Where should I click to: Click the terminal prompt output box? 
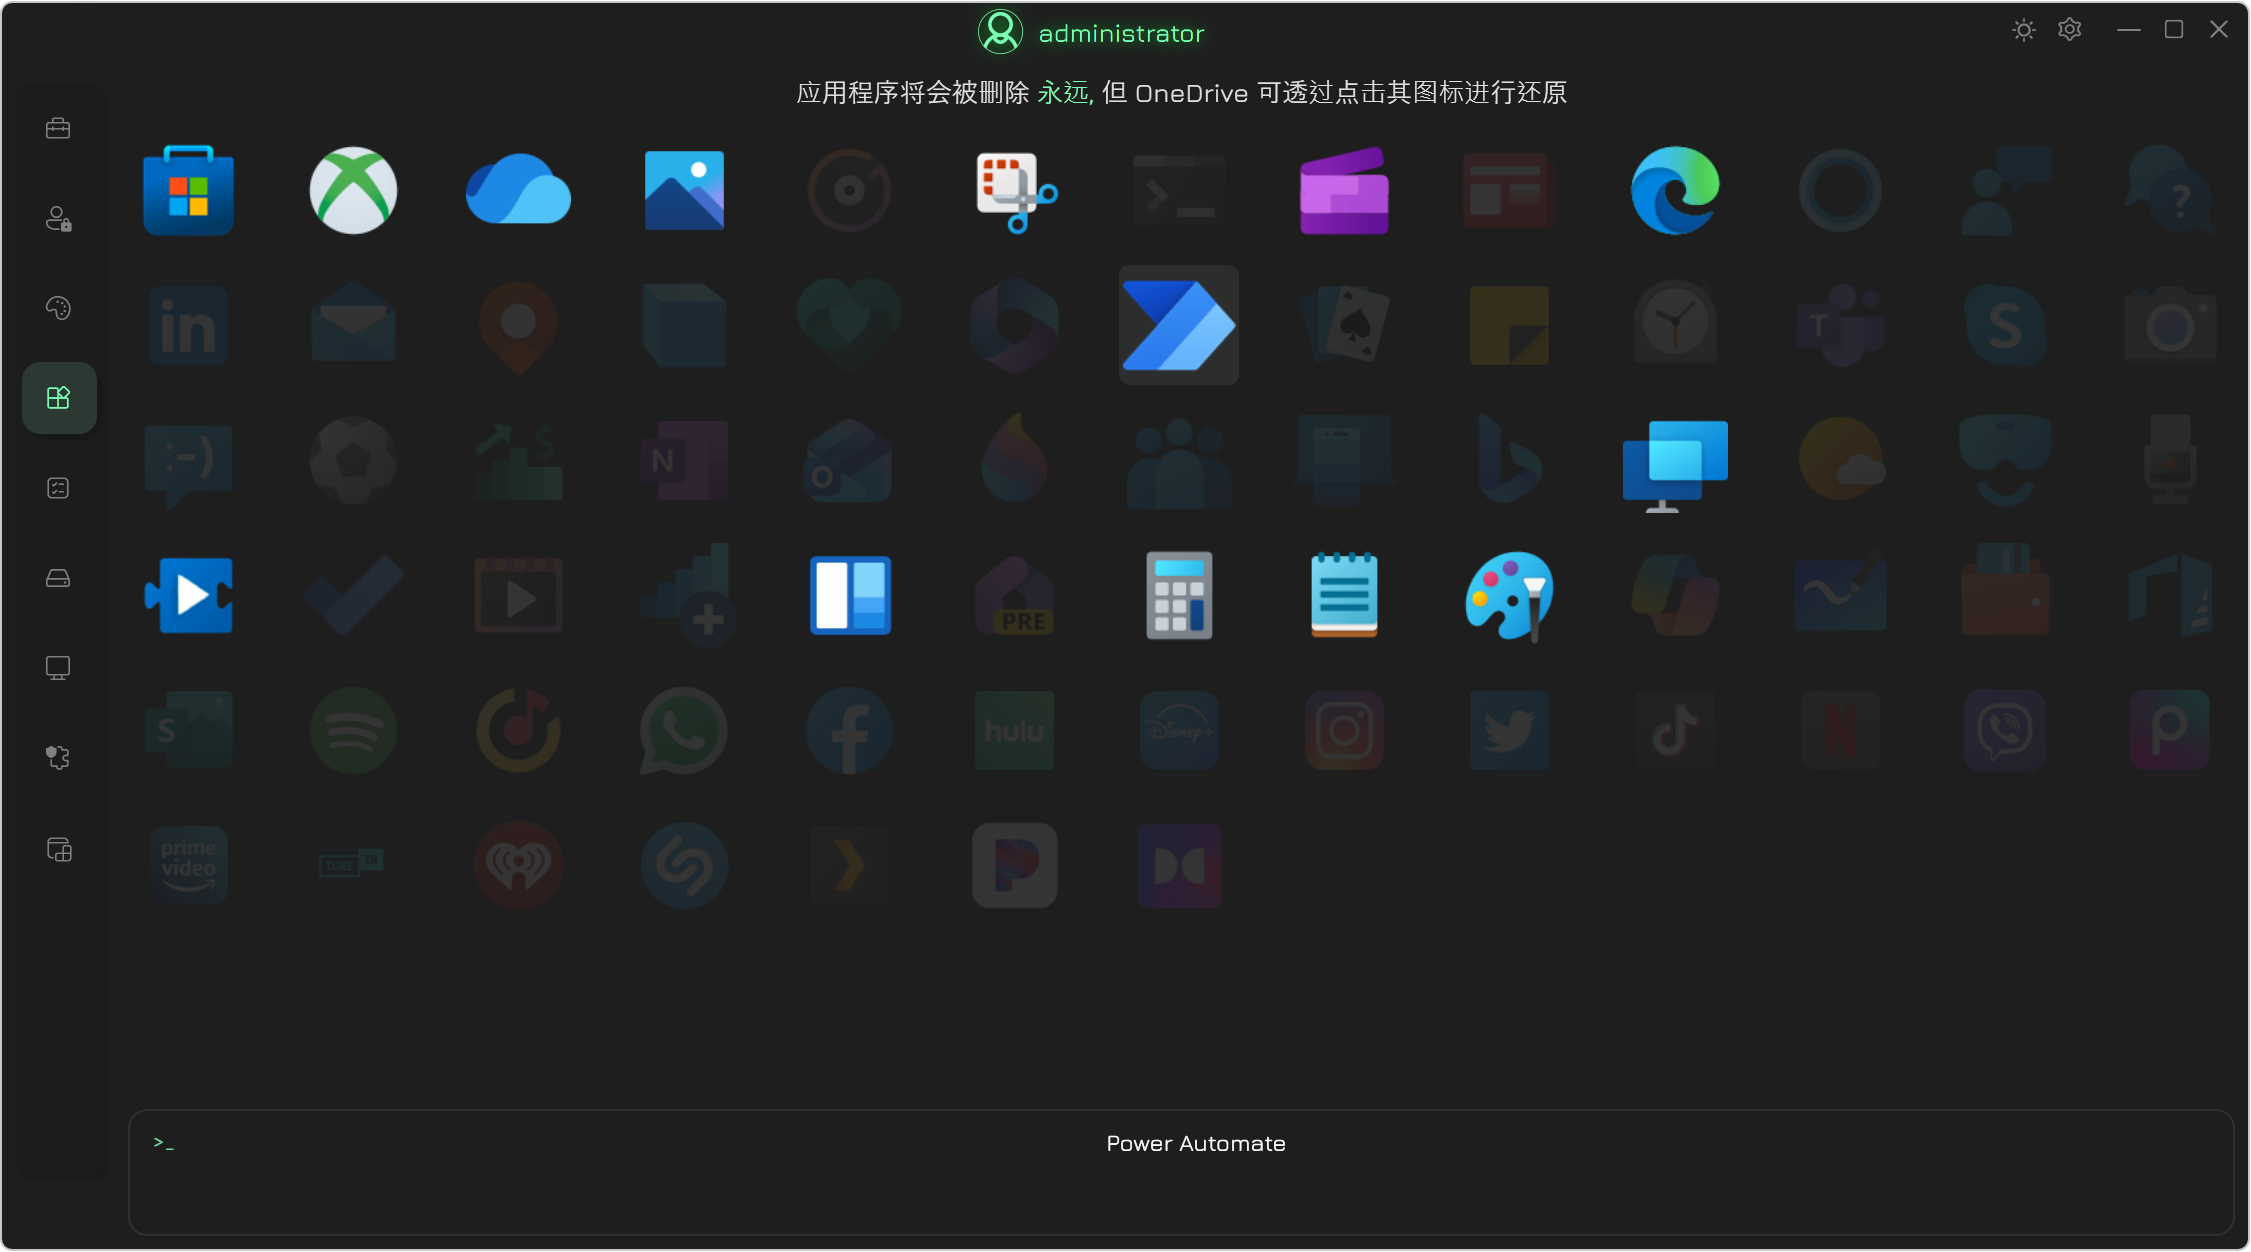pos(1180,1172)
